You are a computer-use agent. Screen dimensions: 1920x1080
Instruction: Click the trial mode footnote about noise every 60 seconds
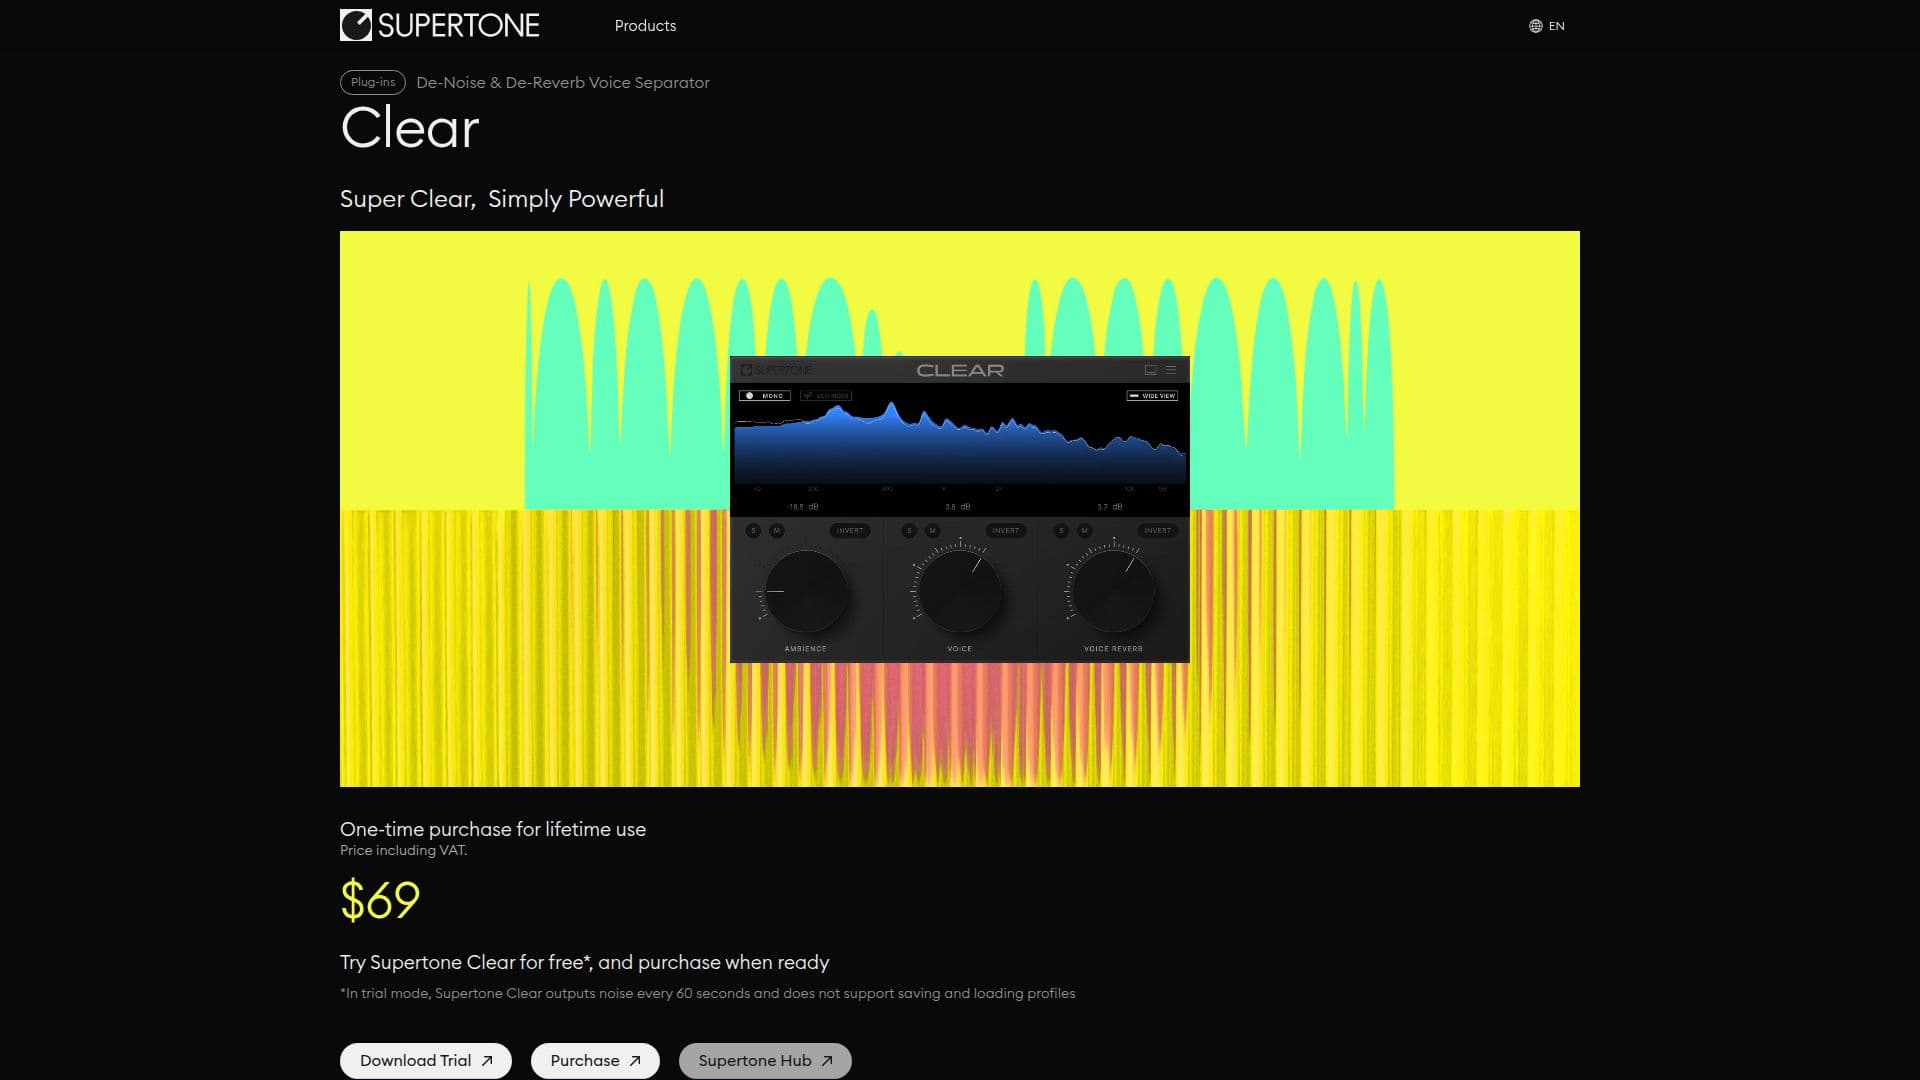point(708,993)
